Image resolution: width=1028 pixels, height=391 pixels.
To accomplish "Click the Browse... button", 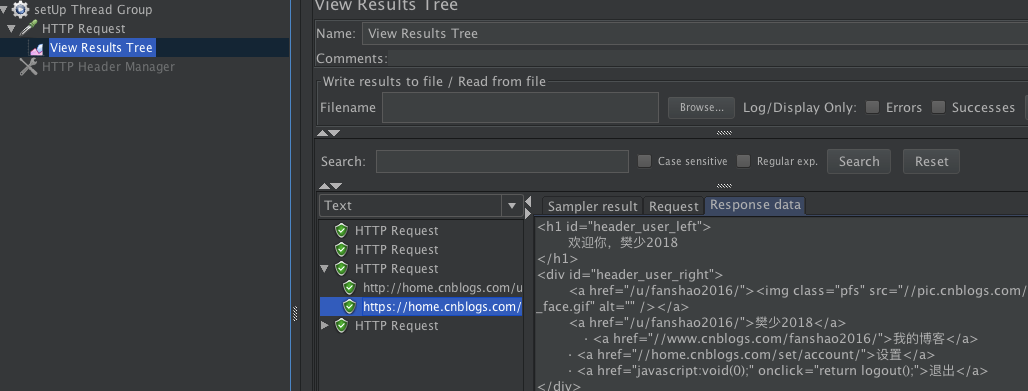I will 702,108.
